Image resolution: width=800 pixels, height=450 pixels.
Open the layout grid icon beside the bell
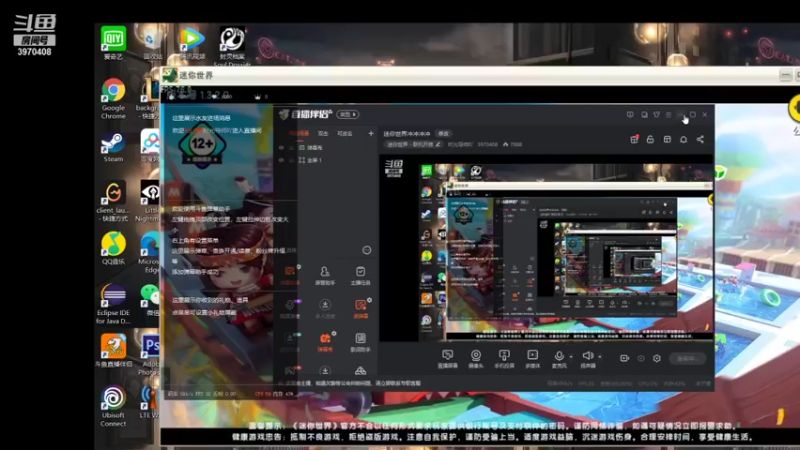pos(667,139)
